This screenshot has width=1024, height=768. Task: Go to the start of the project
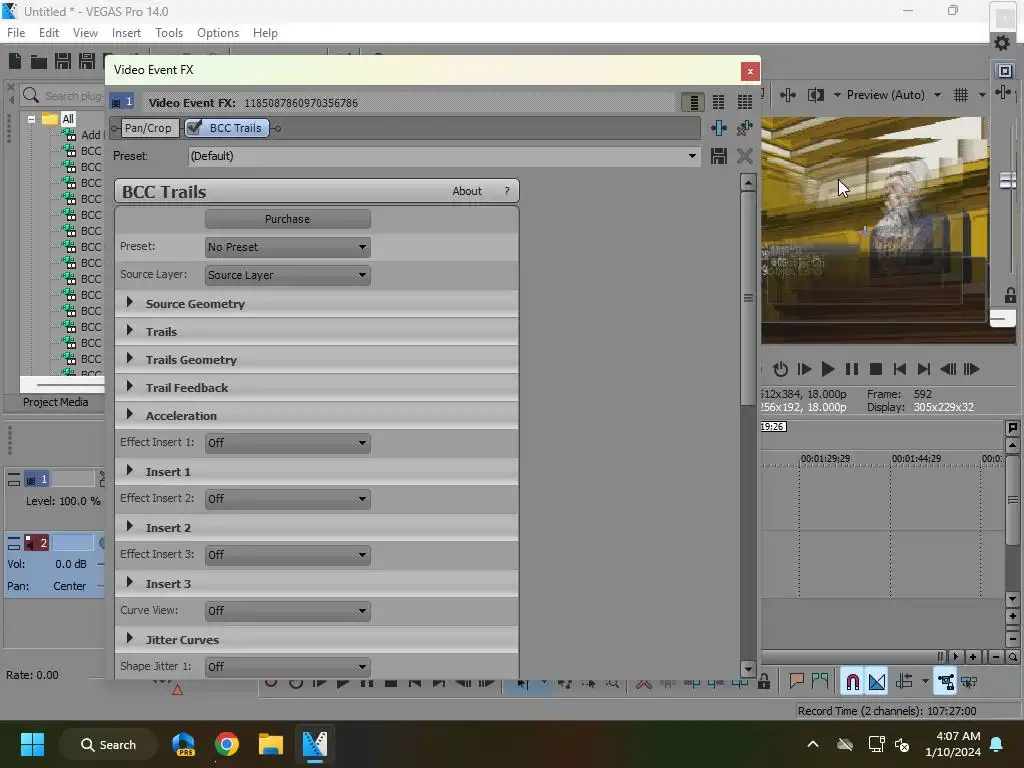(x=899, y=370)
